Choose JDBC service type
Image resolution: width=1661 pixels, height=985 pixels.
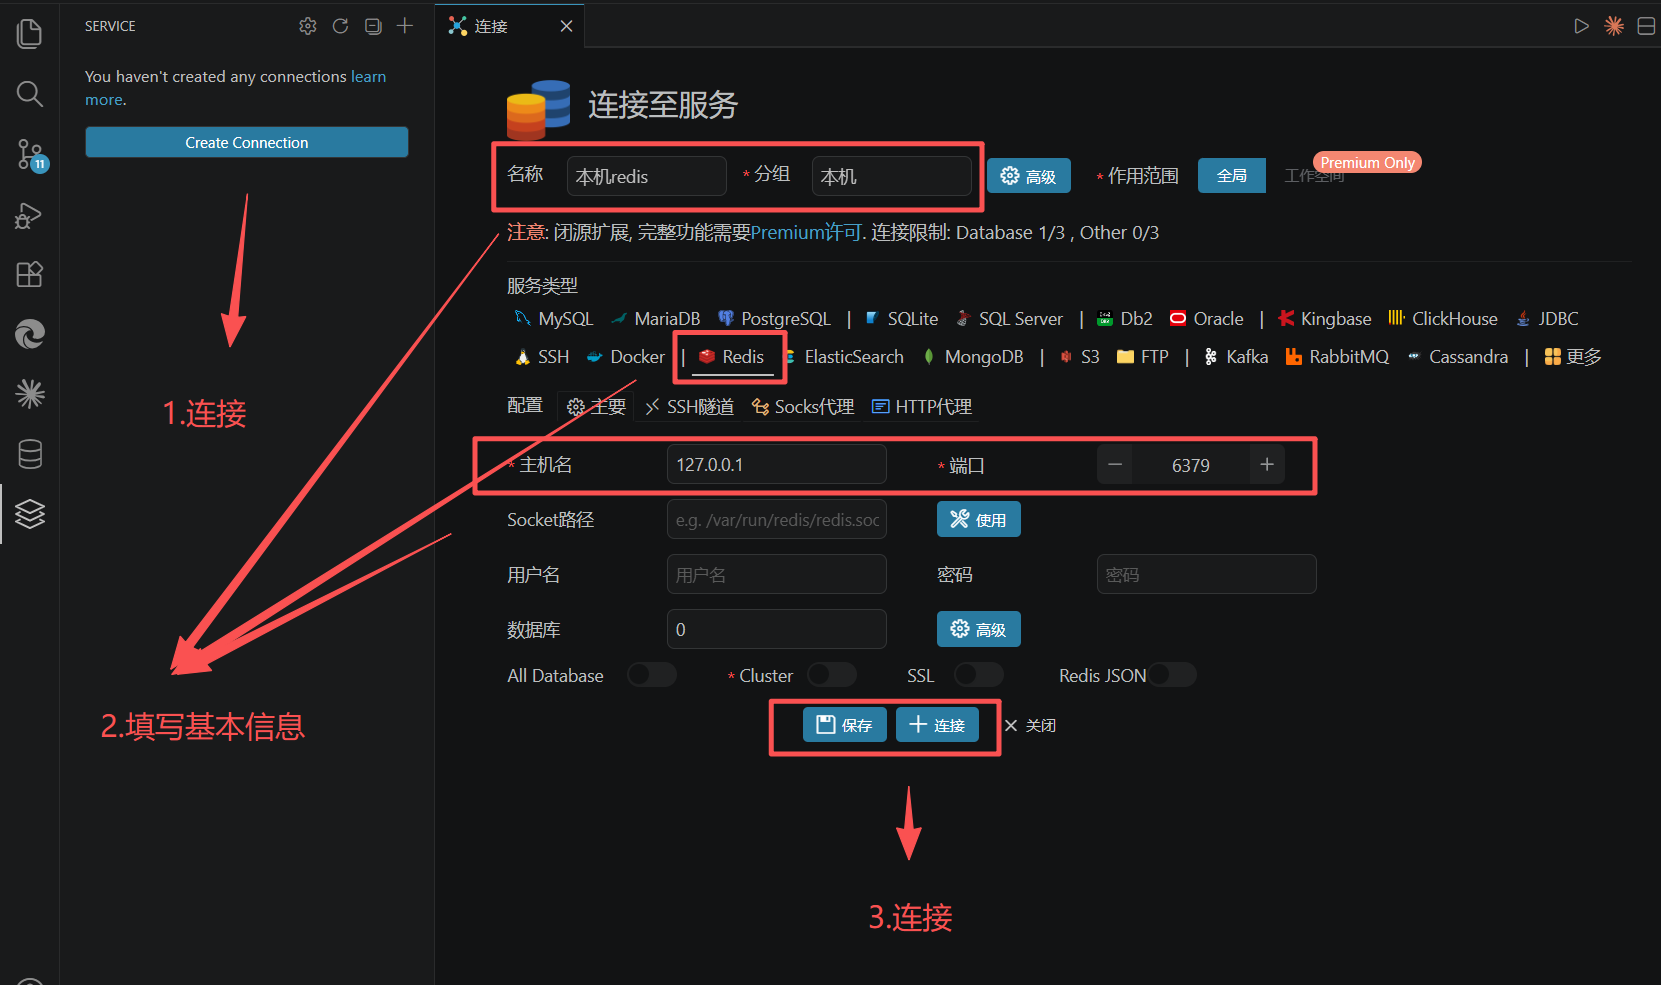(1547, 319)
